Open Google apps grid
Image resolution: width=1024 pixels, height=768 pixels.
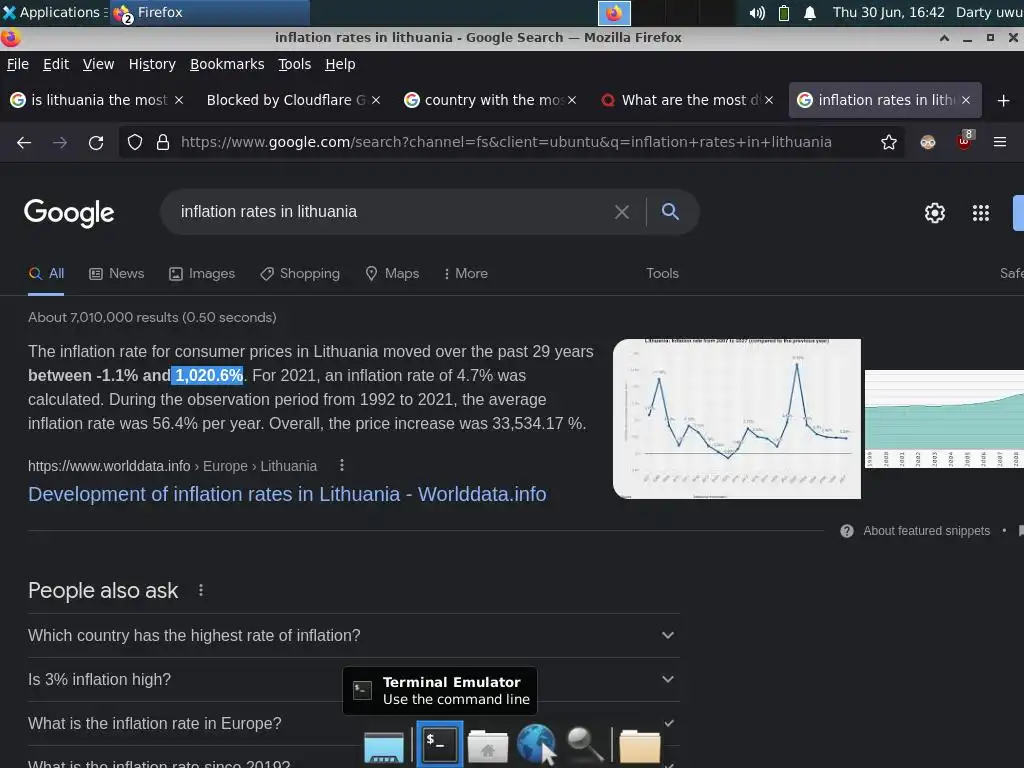click(980, 213)
